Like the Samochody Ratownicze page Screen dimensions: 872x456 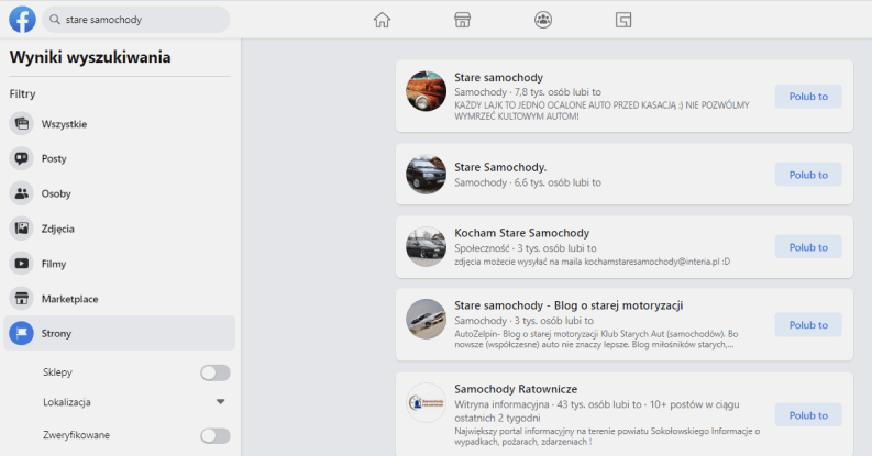(x=808, y=415)
